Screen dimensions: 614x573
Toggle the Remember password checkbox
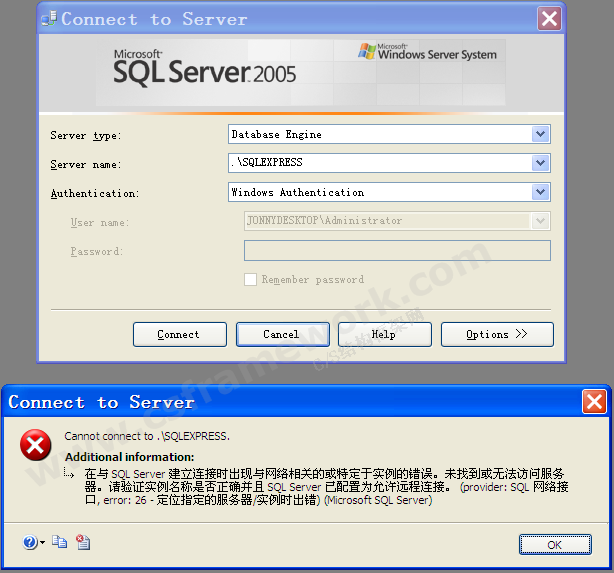pos(251,280)
